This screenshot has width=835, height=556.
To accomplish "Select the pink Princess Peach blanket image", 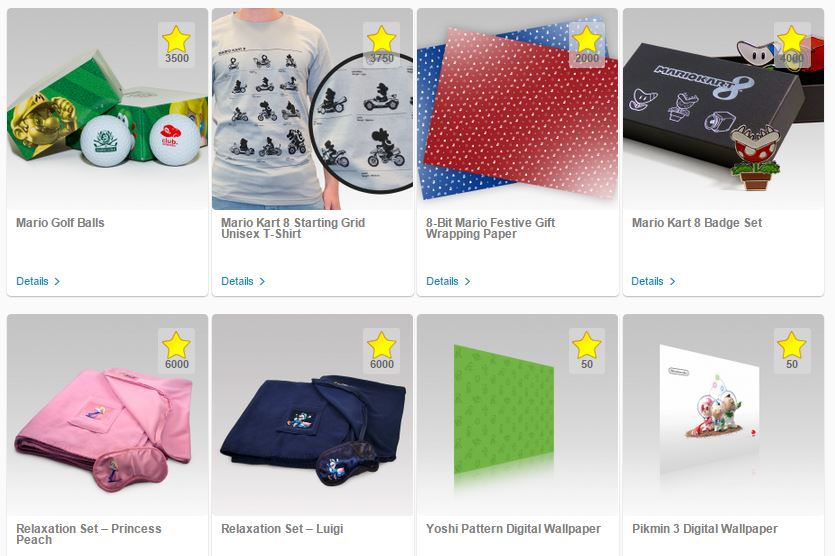I will tap(107, 415).
